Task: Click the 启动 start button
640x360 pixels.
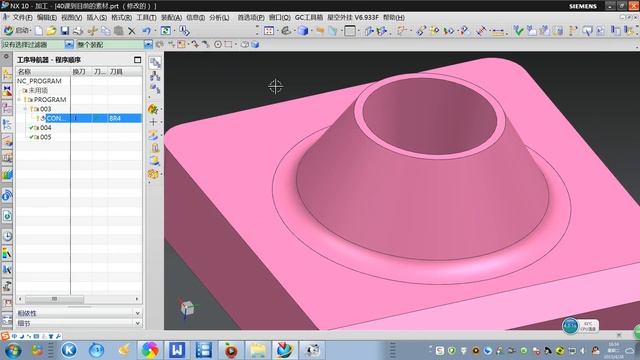Action: point(17,31)
